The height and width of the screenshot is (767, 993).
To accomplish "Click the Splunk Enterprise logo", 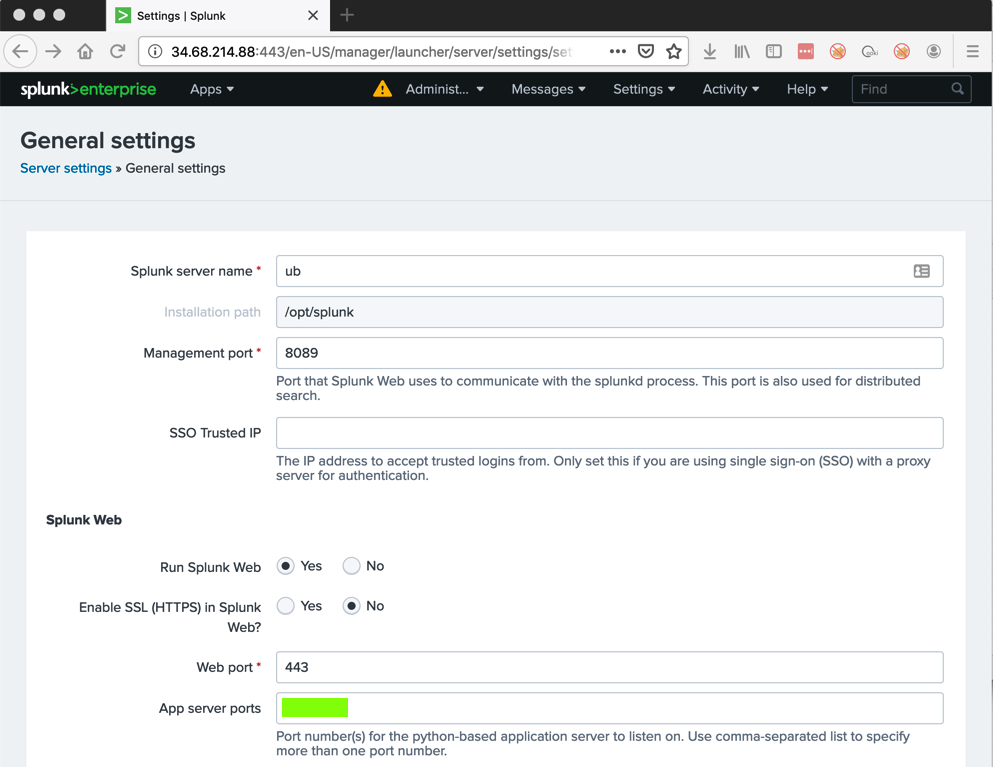I will point(88,89).
